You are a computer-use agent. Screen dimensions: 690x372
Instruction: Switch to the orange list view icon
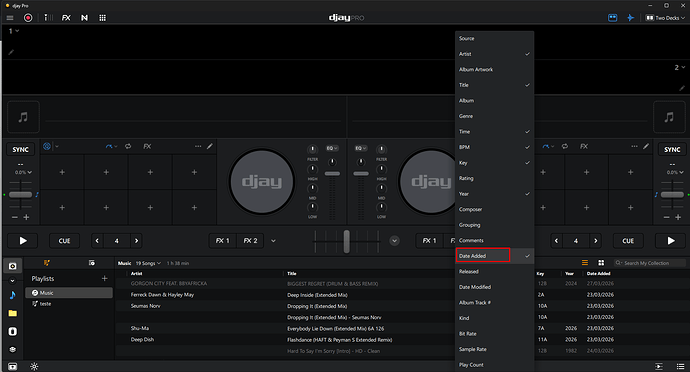pyautogui.click(x=585, y=263)
